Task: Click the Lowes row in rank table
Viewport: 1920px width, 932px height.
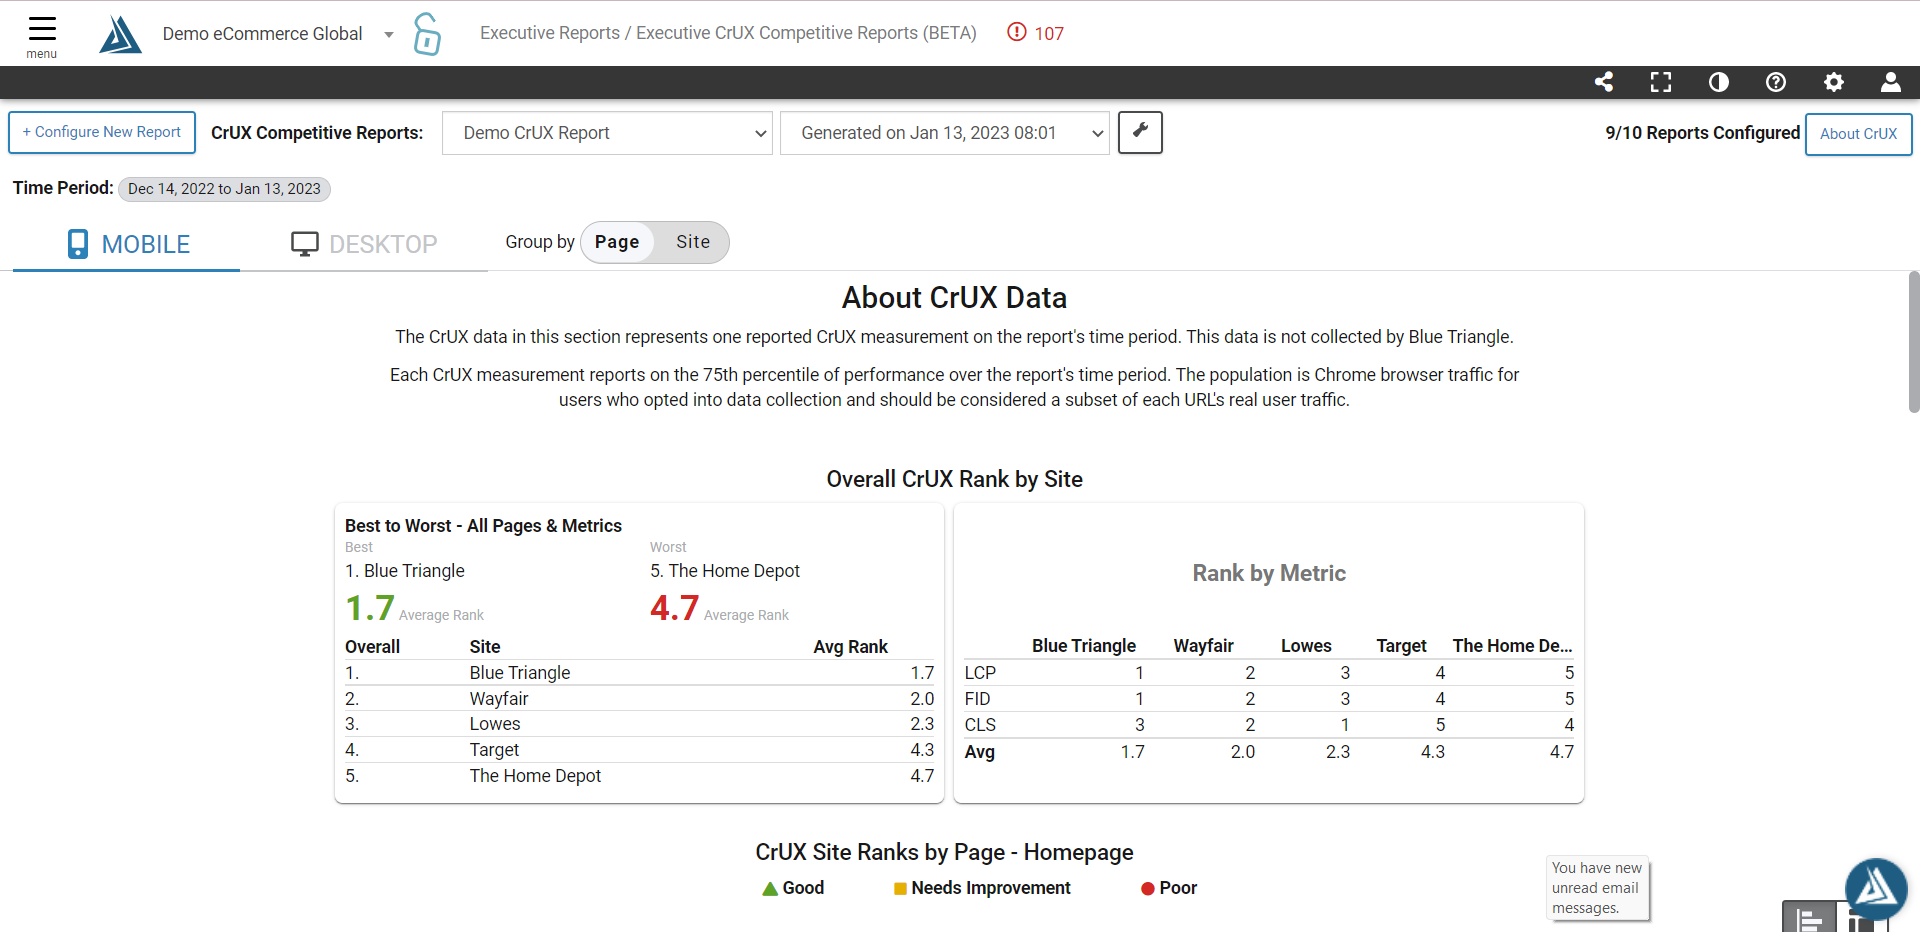Action: tap(640, 724)
